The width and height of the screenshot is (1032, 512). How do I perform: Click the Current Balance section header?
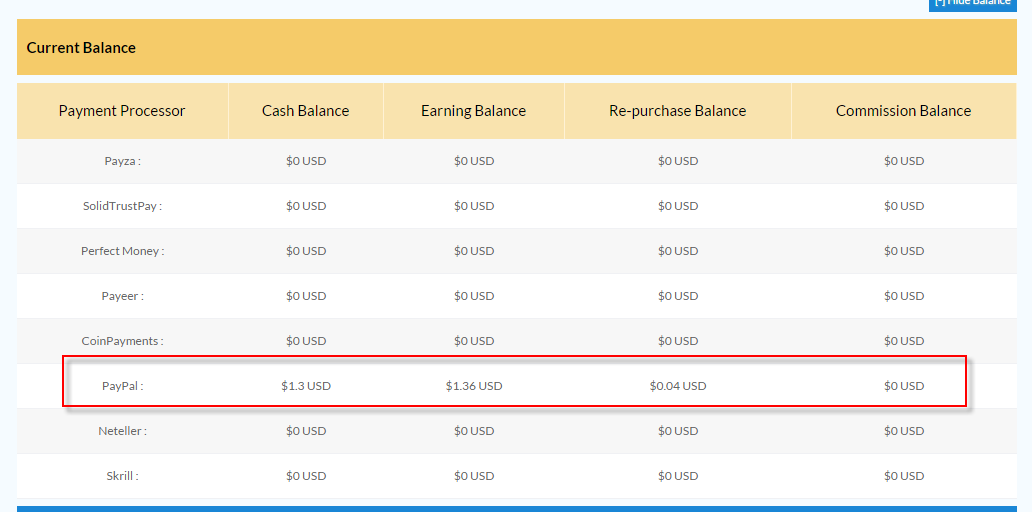coord(81,48)
